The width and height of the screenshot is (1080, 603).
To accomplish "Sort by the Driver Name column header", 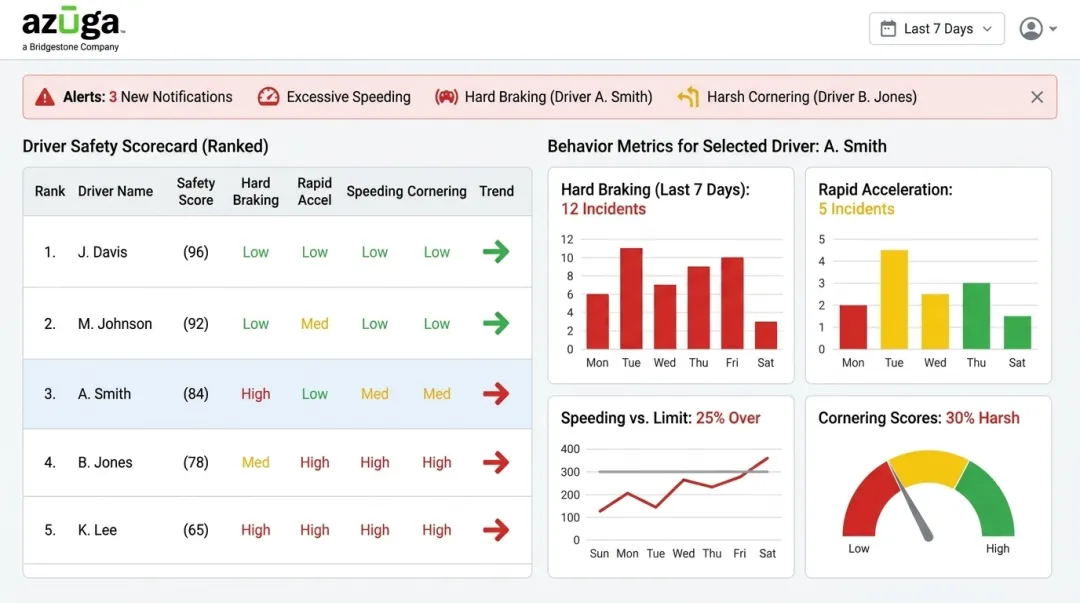I will 115,191.
